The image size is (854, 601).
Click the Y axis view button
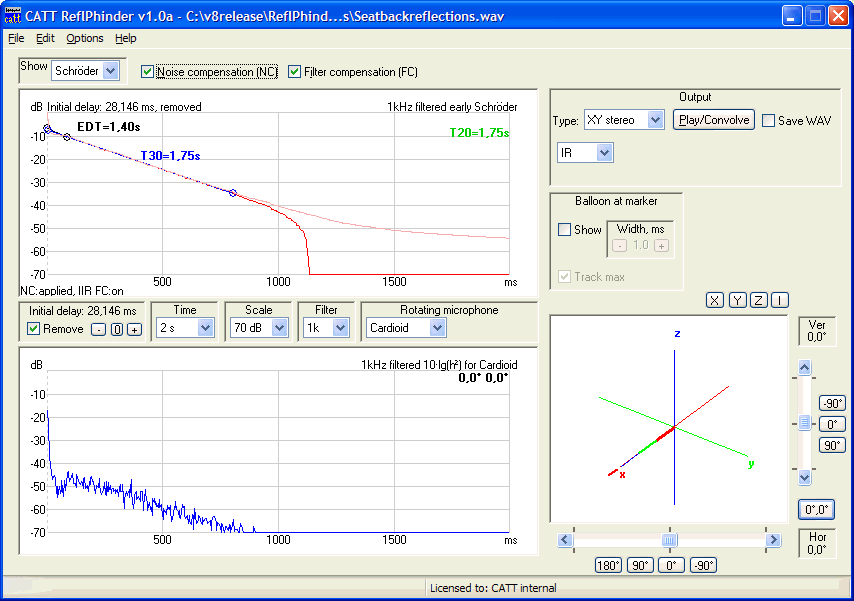tap(736, 300)
